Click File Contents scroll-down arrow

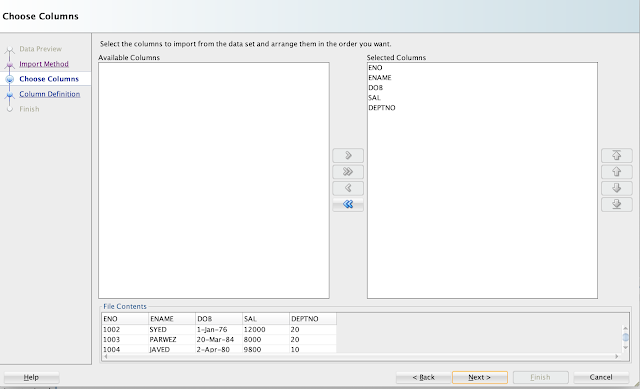point(625,347)
